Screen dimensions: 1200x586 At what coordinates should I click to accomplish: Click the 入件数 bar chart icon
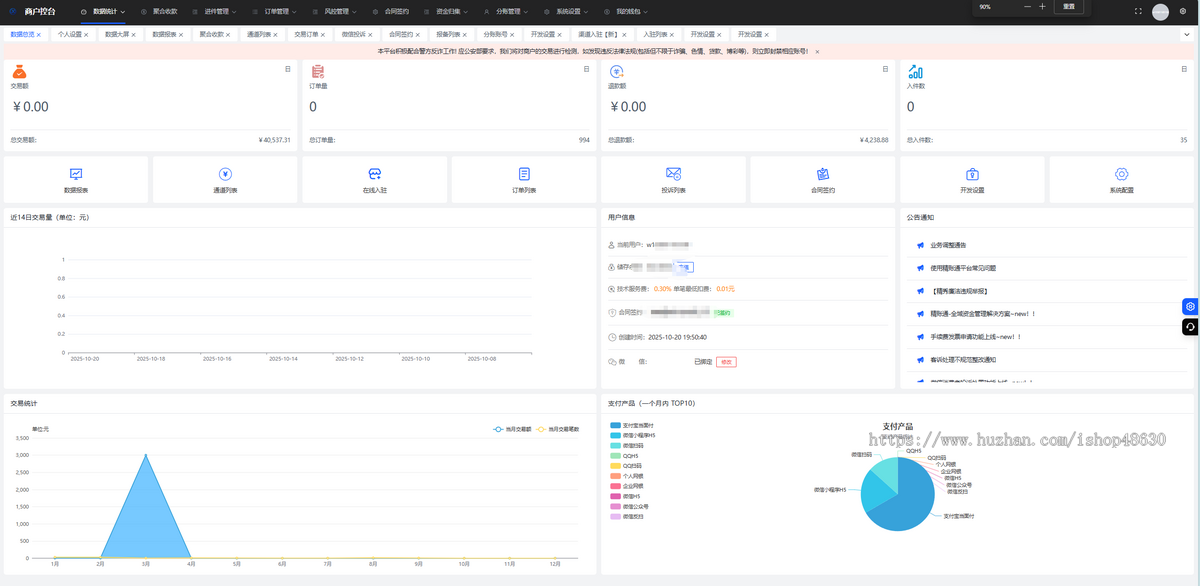pos(915,72)
